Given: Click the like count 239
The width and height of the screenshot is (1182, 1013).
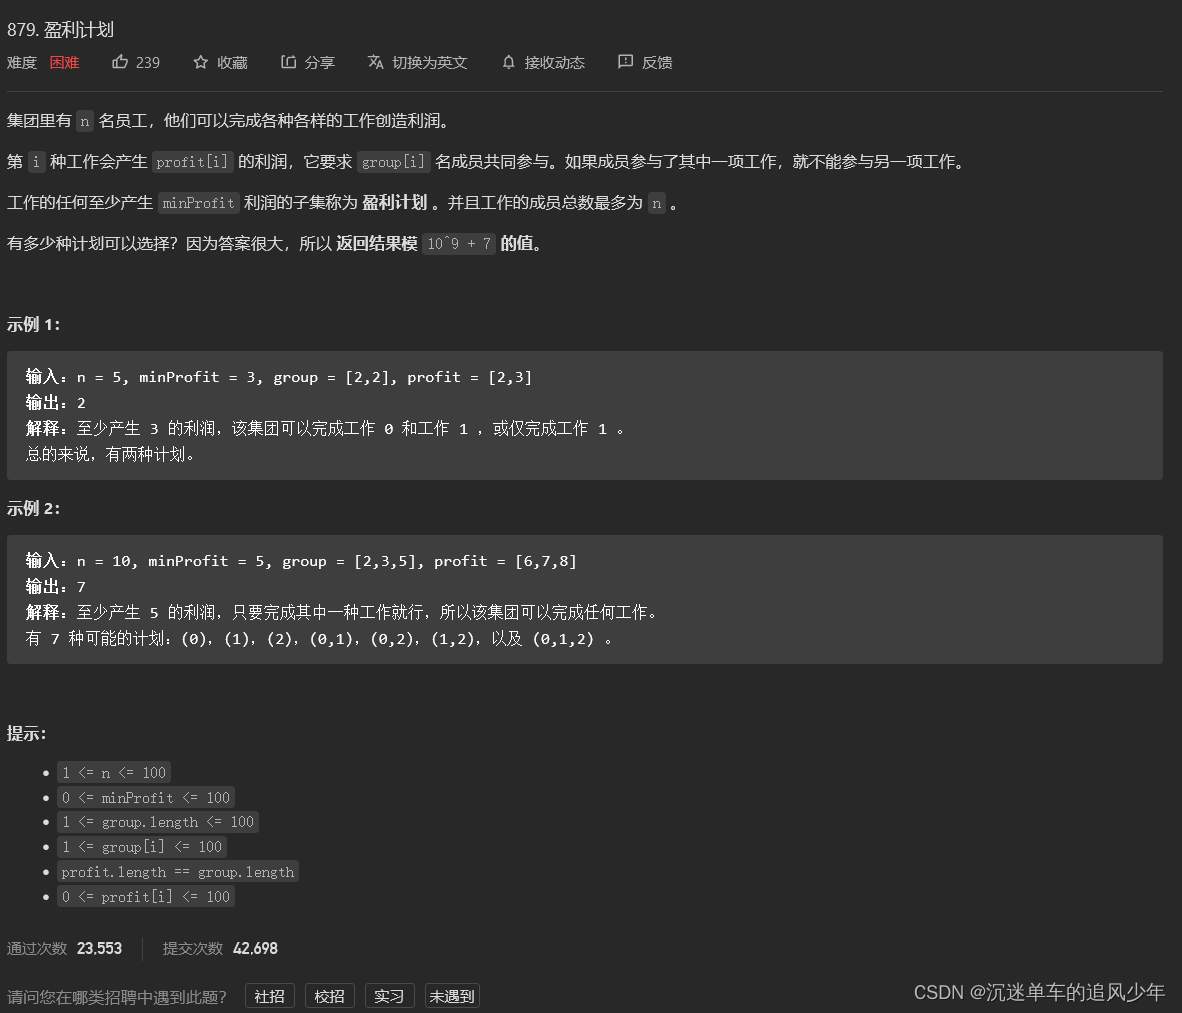Looking at the screenshot, I should point(148,62).
